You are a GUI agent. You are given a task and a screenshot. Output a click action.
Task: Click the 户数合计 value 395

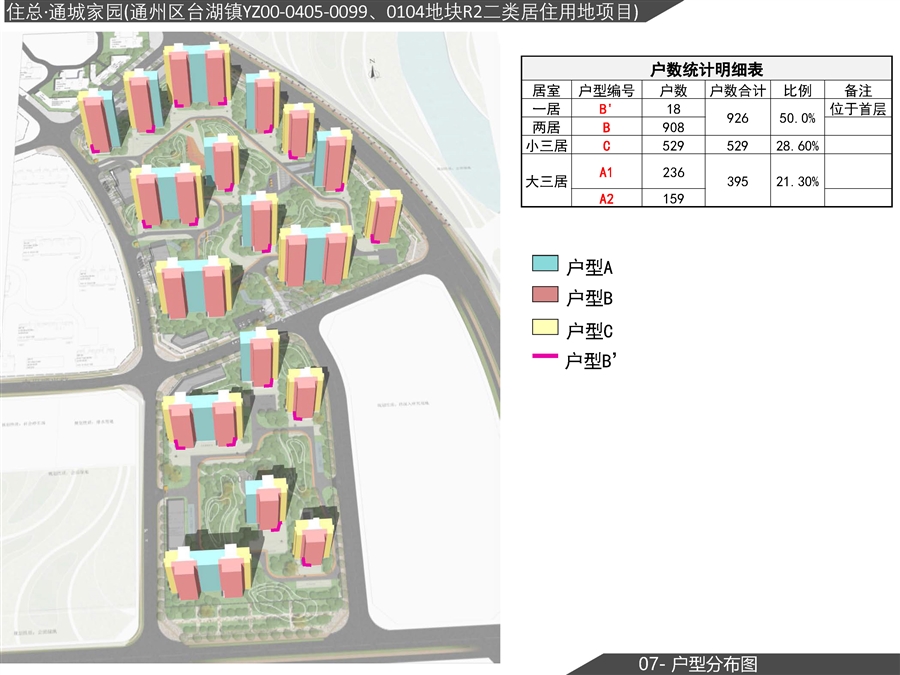click(x=738, y=181)
